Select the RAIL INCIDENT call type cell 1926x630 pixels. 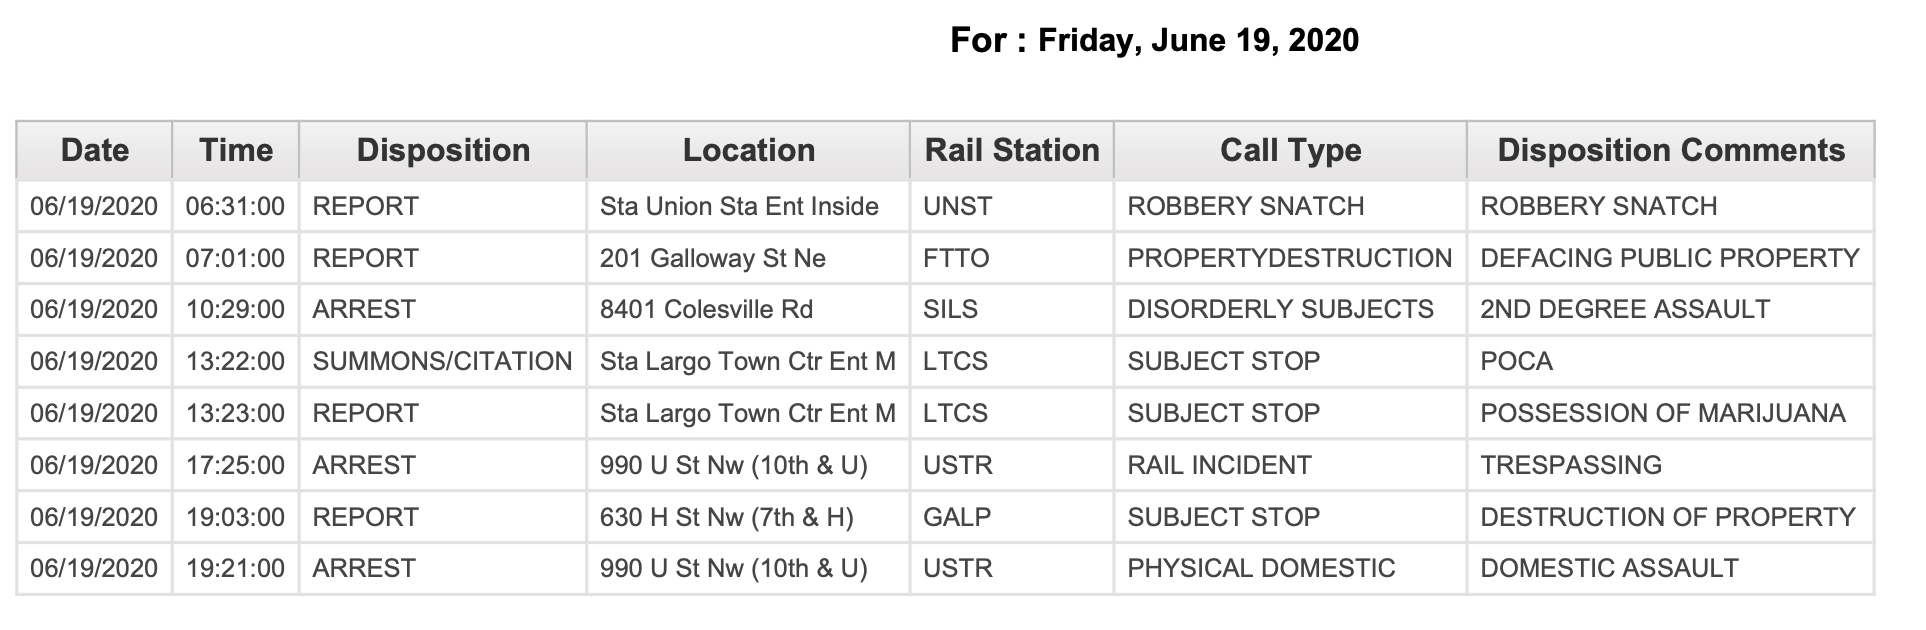click(1290, 465)
